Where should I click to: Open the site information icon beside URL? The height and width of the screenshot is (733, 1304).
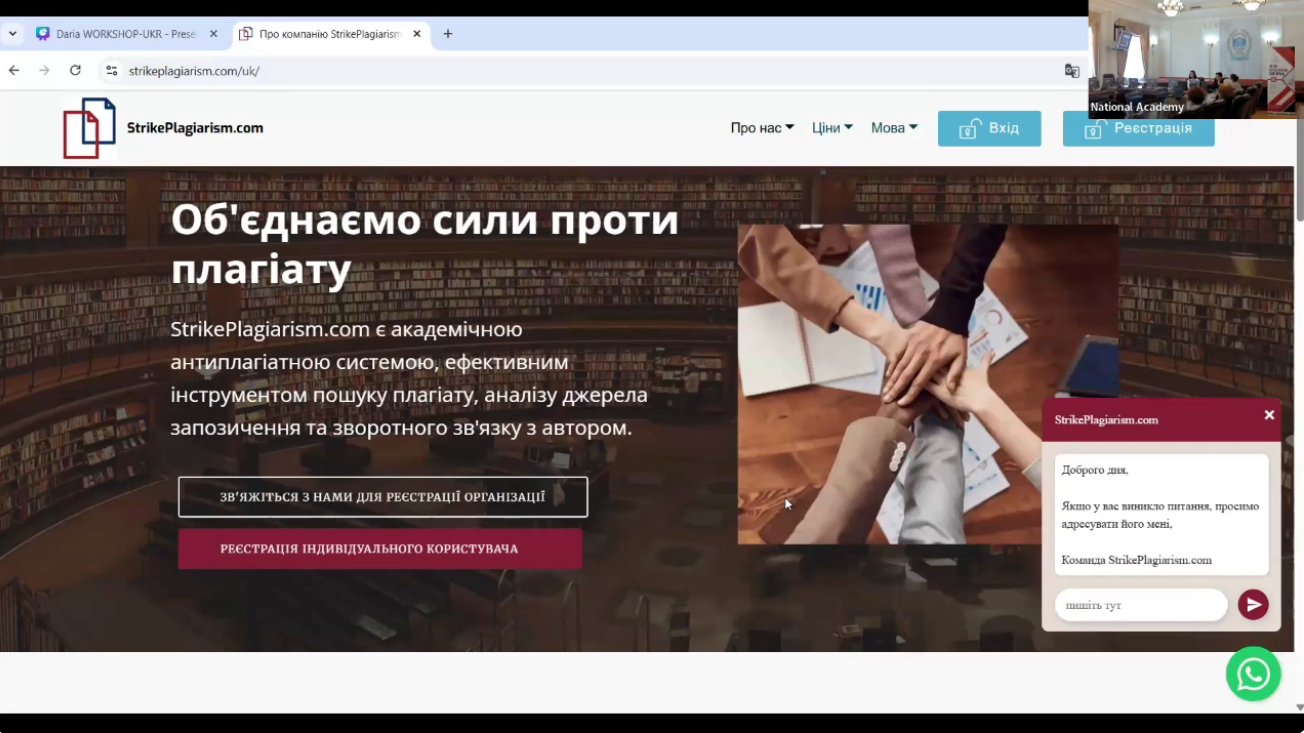tap(112, 70)
